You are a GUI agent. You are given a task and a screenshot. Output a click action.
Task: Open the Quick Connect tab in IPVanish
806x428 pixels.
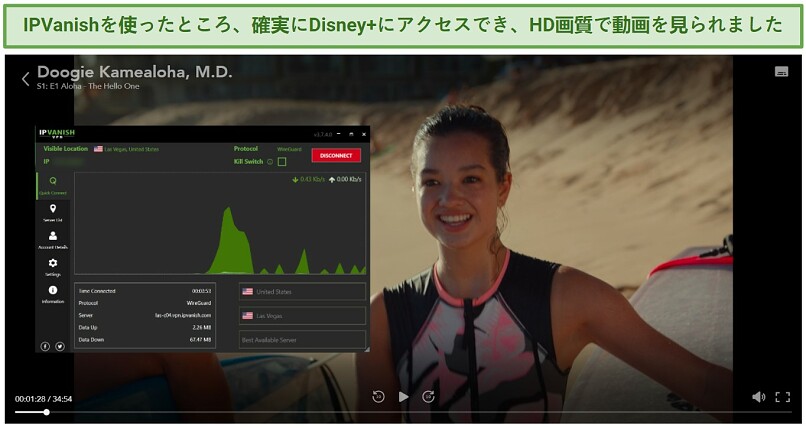pyautogui.click(x=52, y=185)
